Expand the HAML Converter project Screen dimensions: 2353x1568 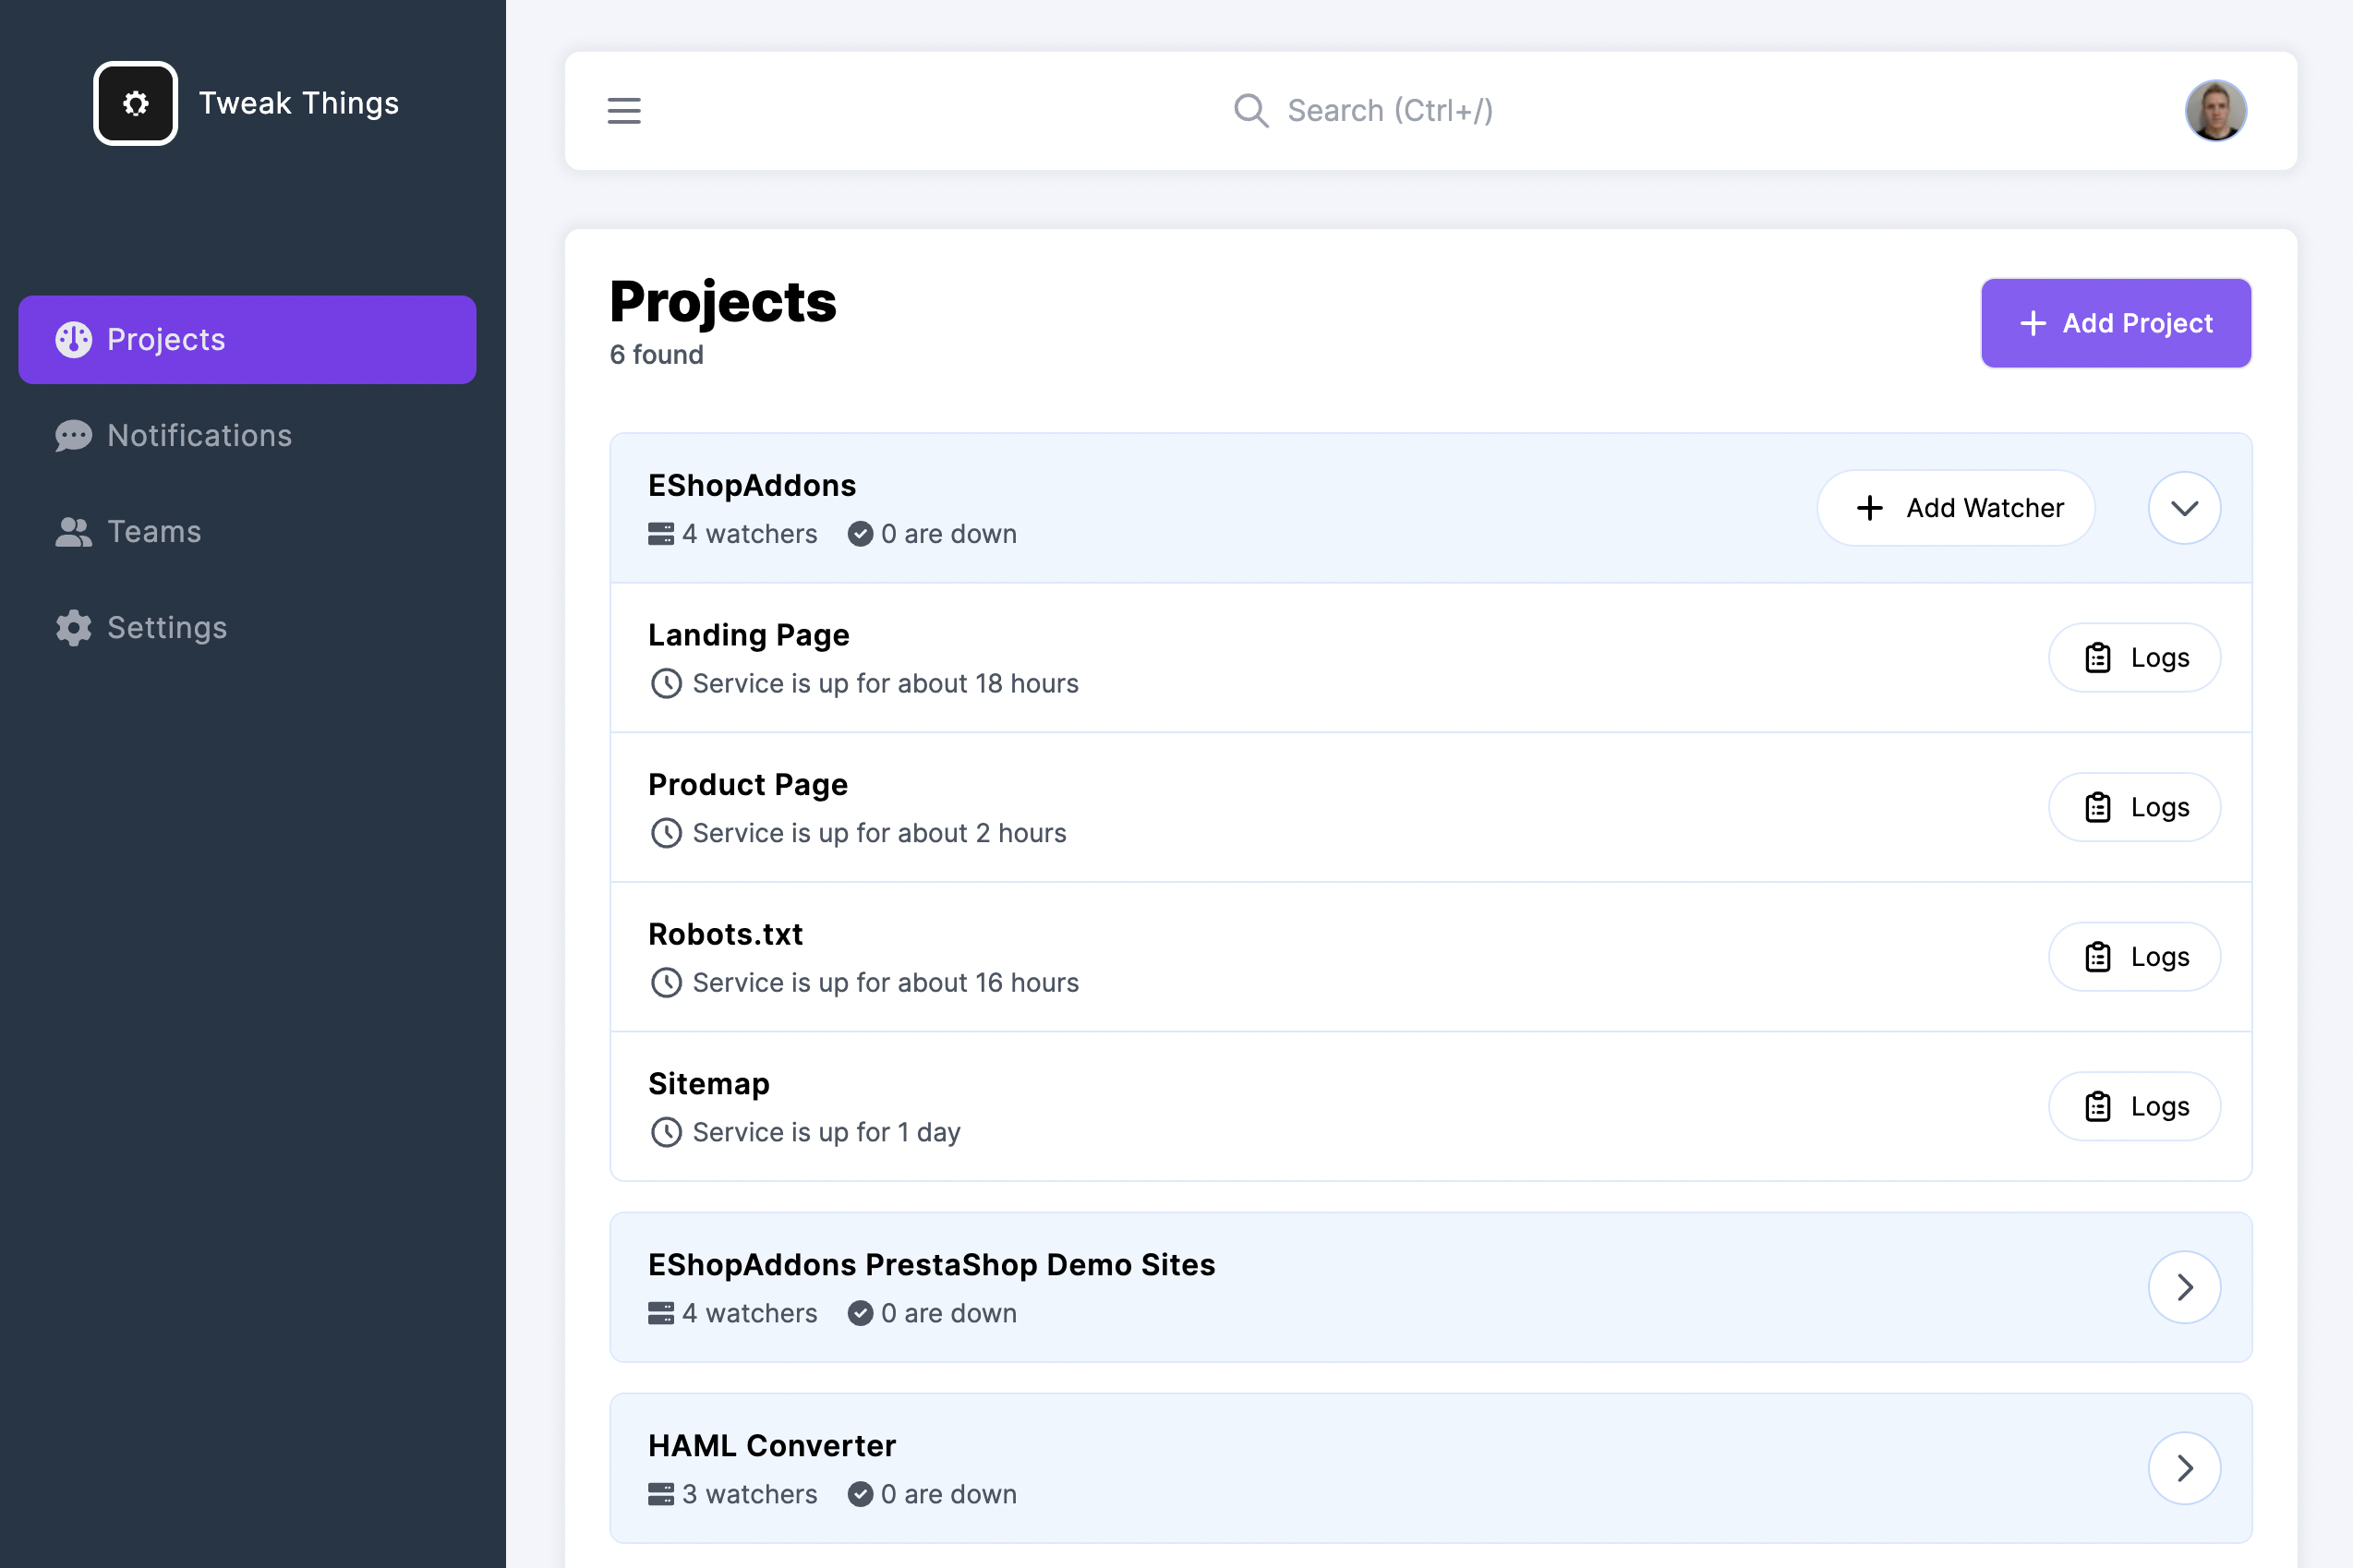pos(2184,1468)
